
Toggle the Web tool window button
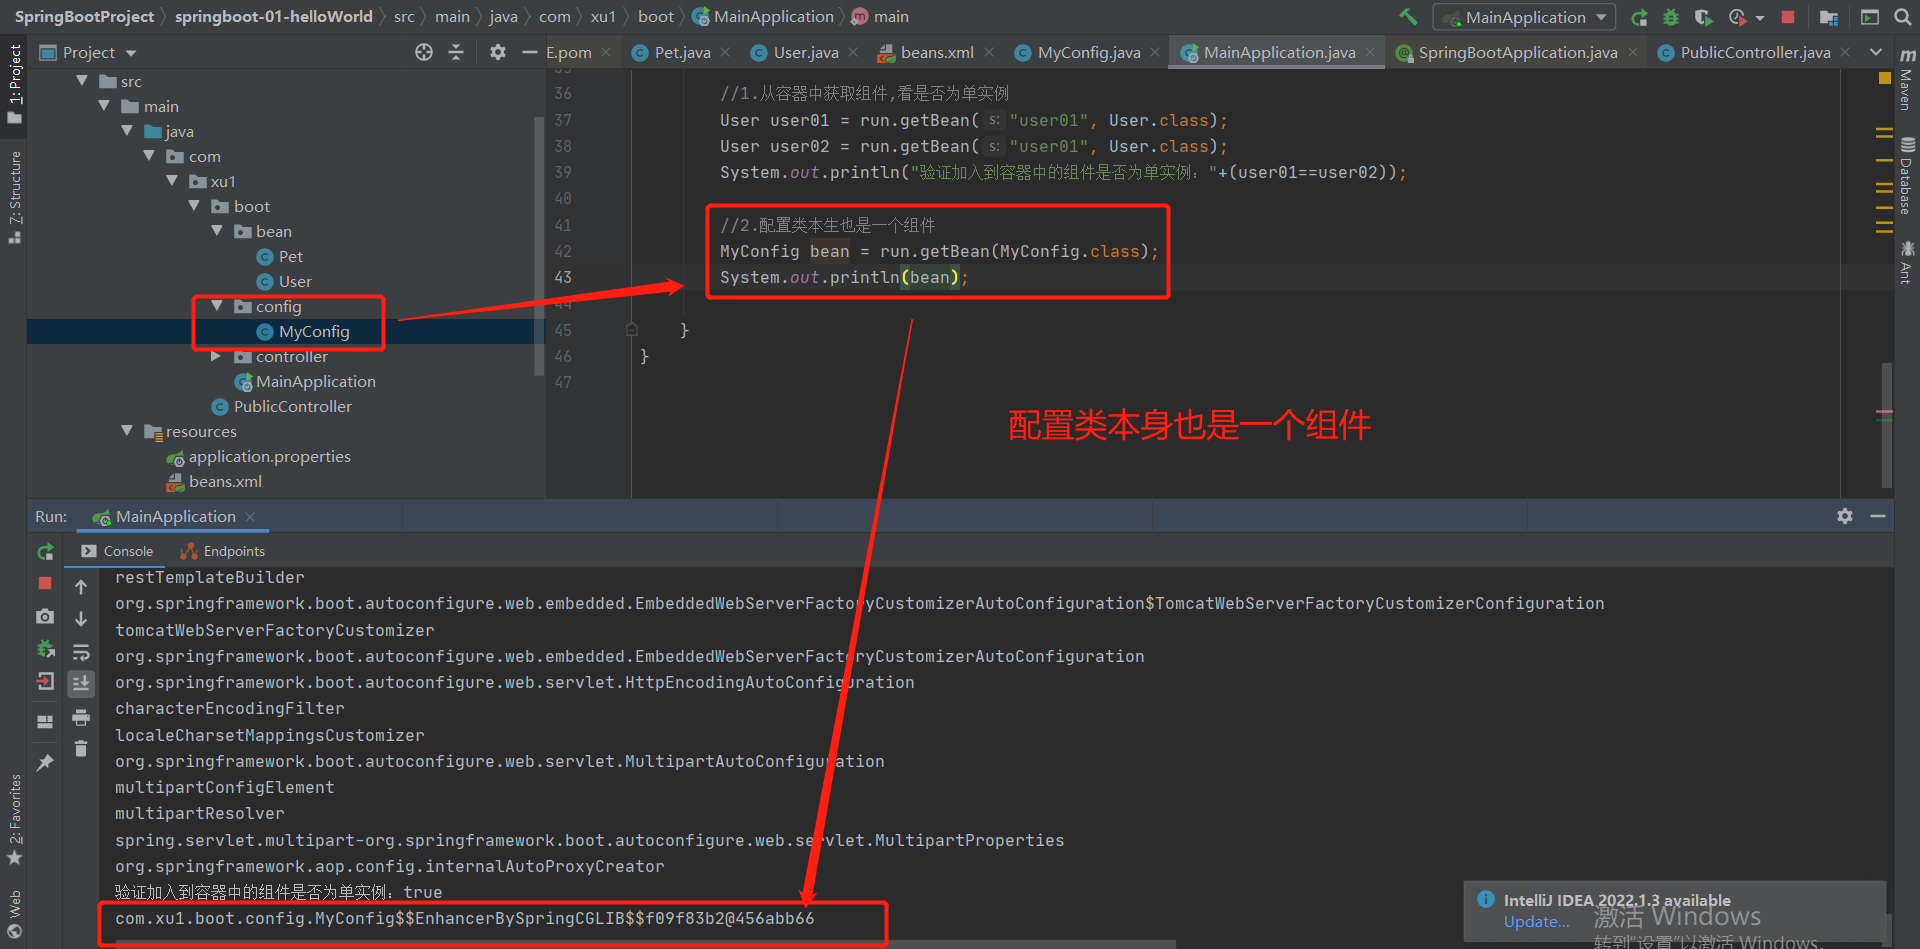point(14,914)
